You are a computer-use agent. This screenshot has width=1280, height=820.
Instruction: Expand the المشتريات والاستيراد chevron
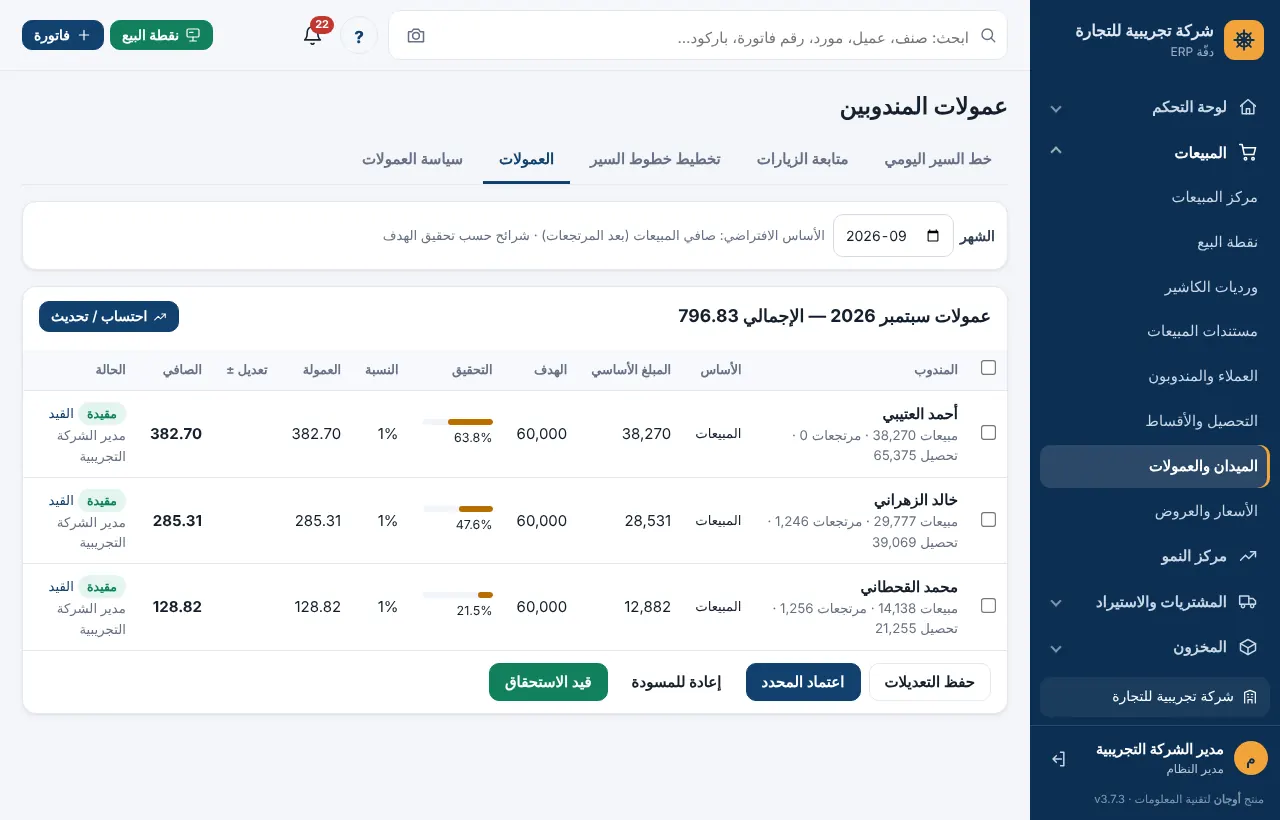coord(1056,603)
